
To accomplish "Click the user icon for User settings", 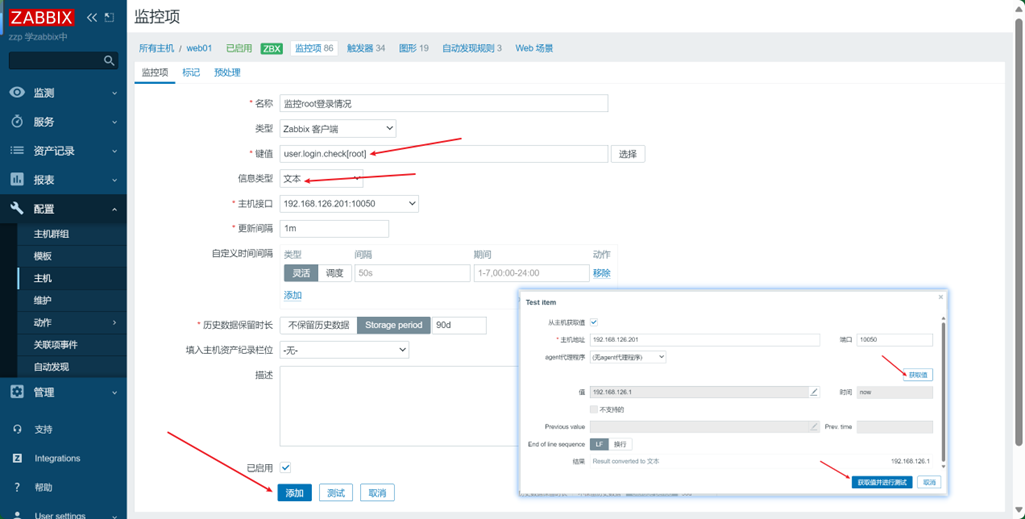I will click(18, 515).
